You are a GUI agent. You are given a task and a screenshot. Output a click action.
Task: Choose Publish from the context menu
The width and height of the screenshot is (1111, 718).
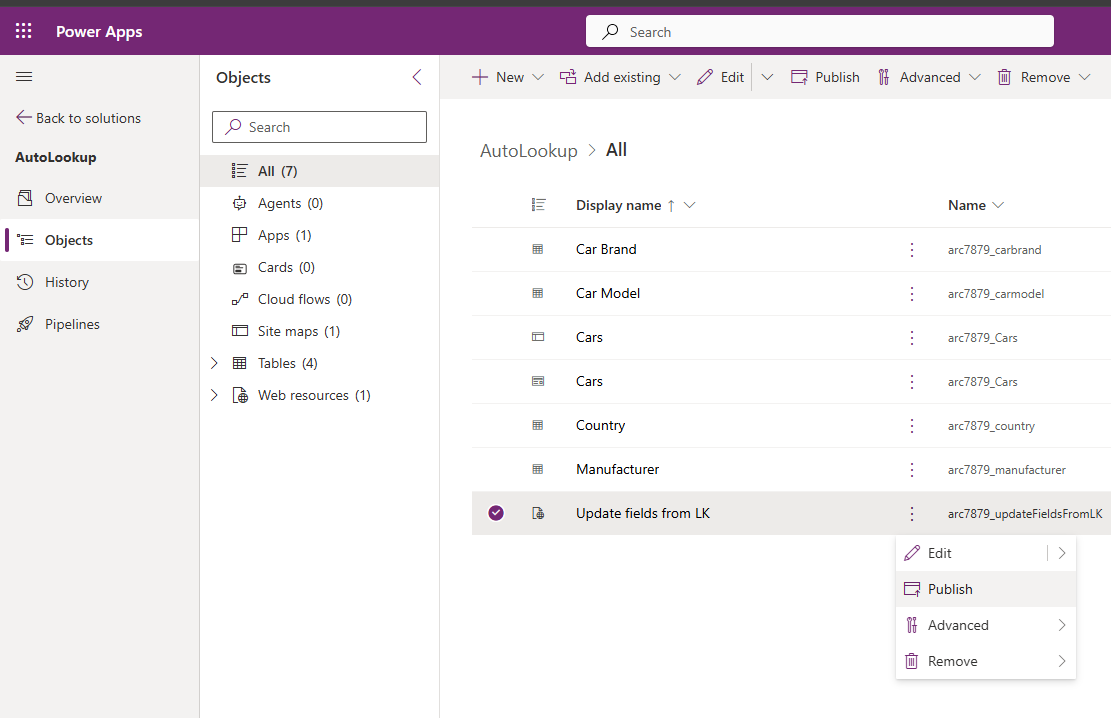click(x=949, y=588)
